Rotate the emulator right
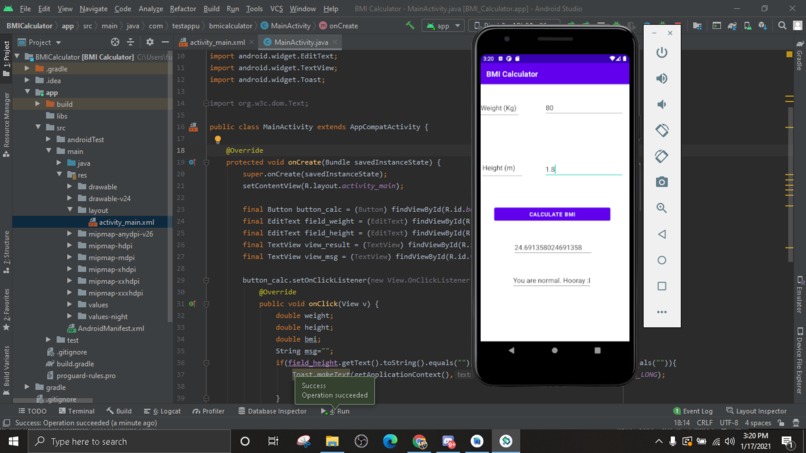Image resolution: width=806 pixels, height=453 pixels. [662, 156]
